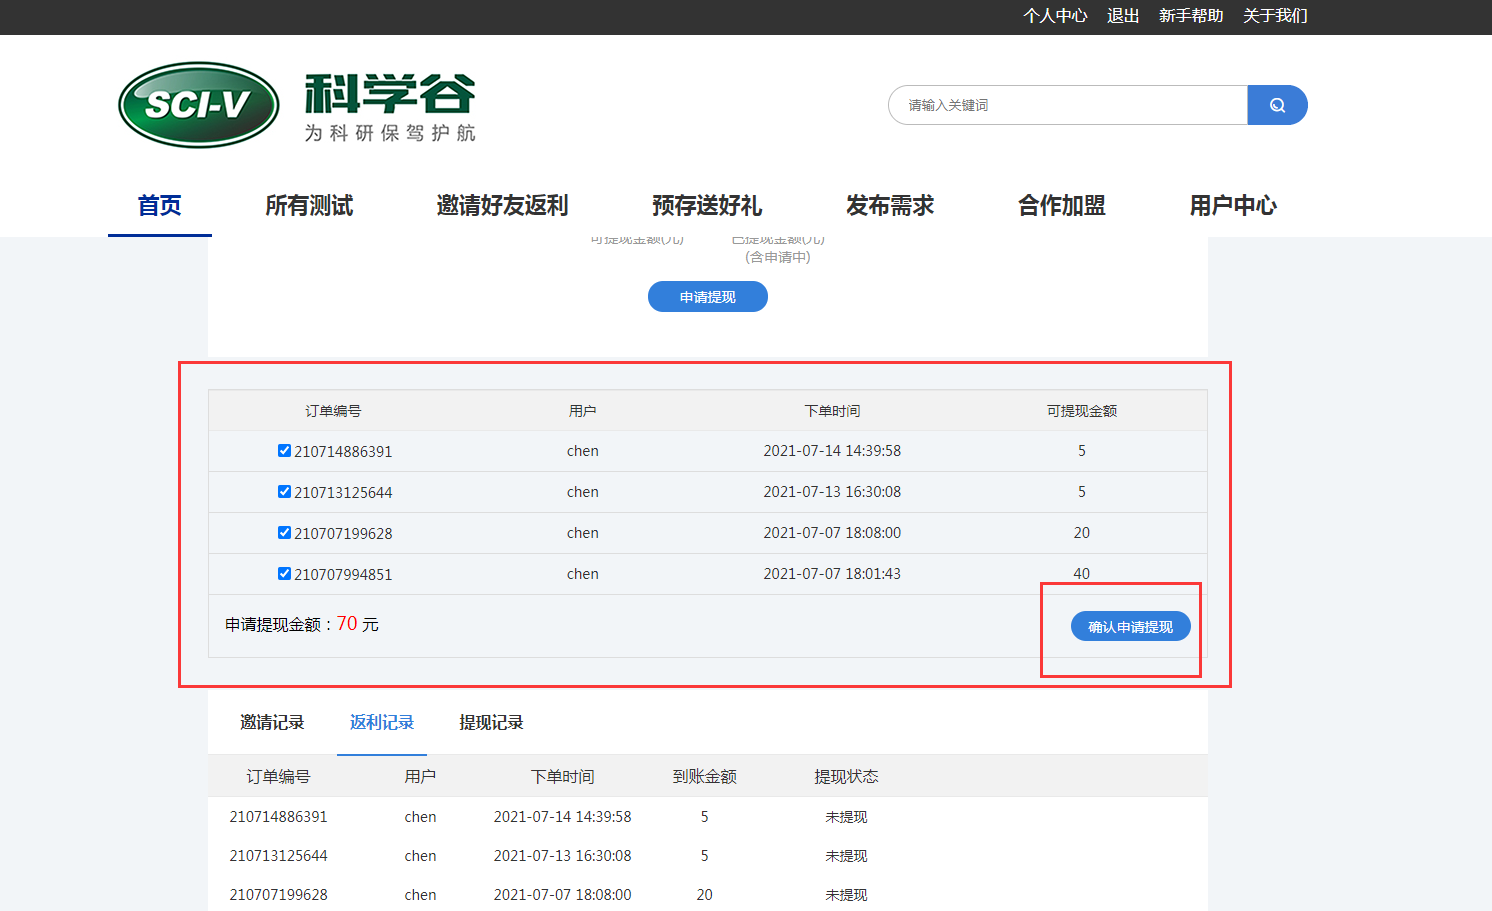Click the SCI-V 科学谷 logo
The width and height of the screenshot is (1492, 911).
coord(297,105)
